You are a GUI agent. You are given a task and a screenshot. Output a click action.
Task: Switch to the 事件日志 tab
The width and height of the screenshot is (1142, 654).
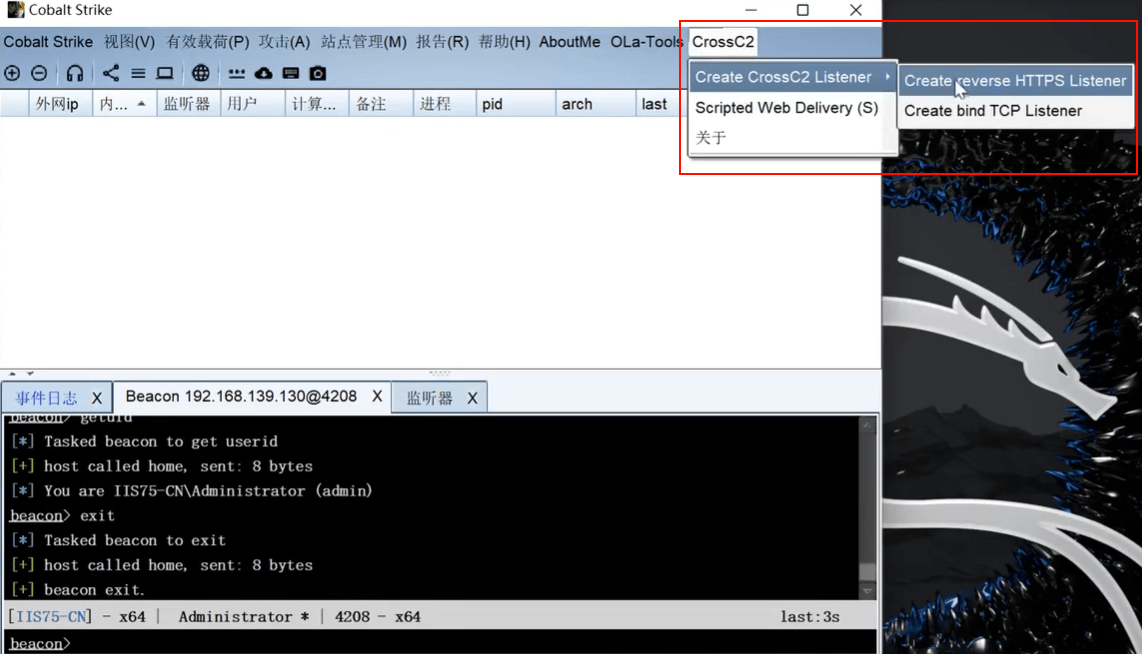(46, 398)
